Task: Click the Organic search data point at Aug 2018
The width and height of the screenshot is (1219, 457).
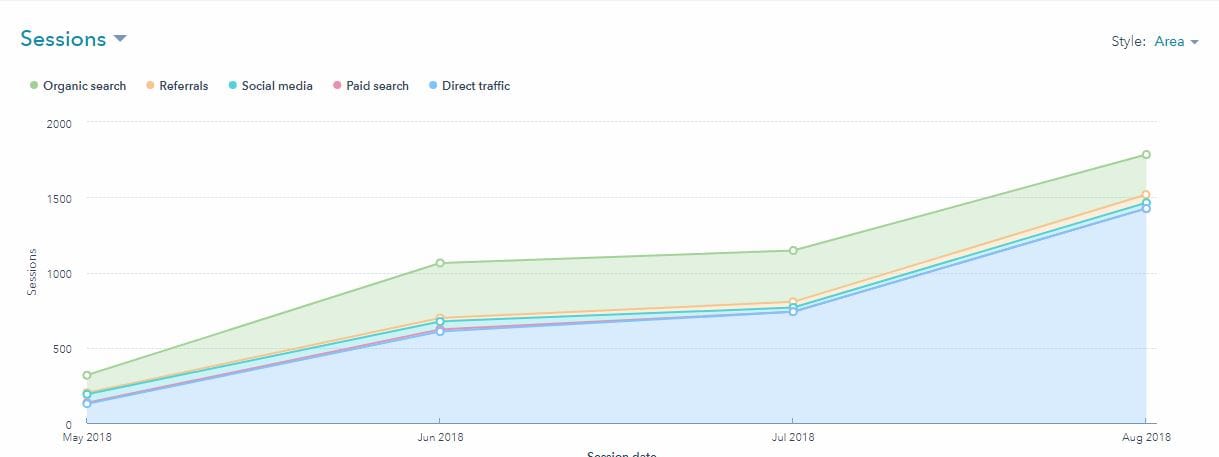Action: tap(1146, 155)
